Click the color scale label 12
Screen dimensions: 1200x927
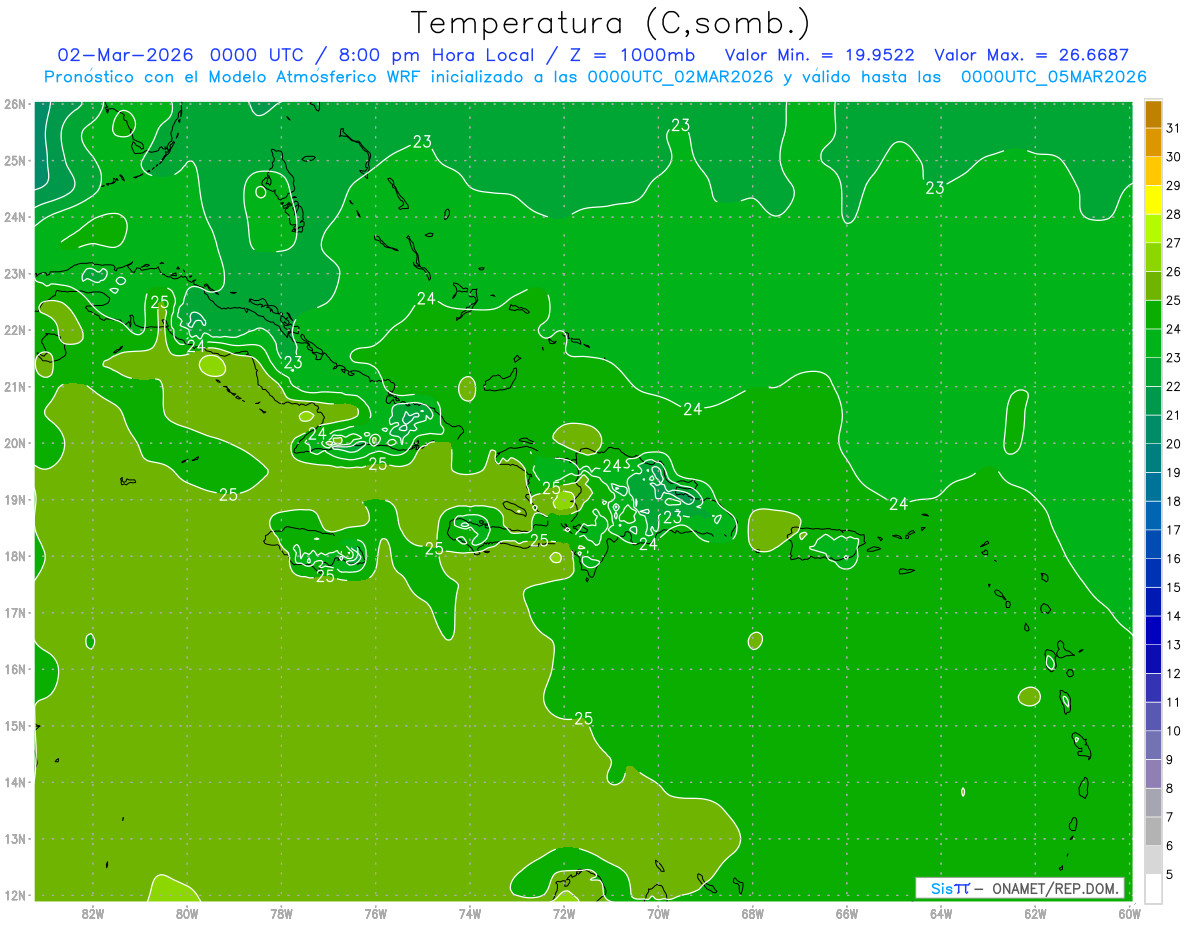1173,673
